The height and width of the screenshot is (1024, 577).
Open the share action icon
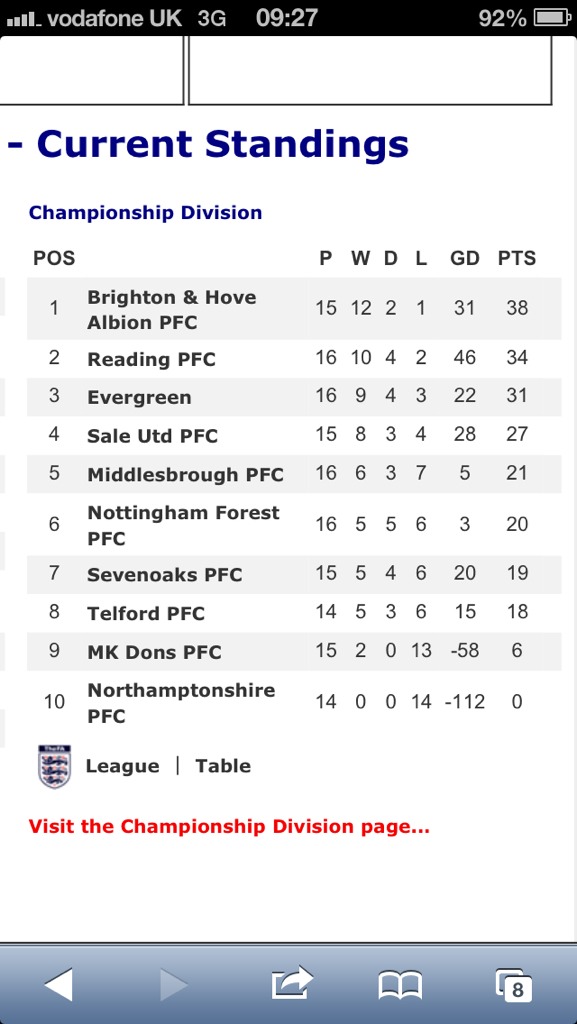click(292, 983)
